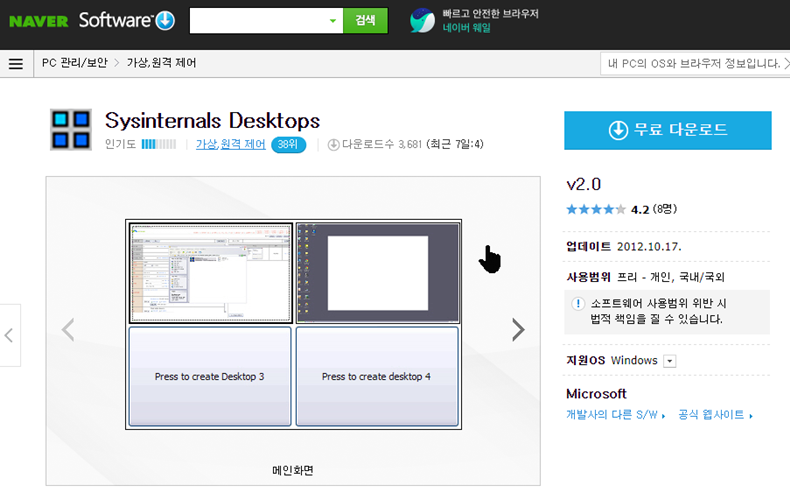The height and width of the screenshot is (492, 790).
Task: Select 가상,원격 제어 breadcrumb
Action: coord(161,63)
